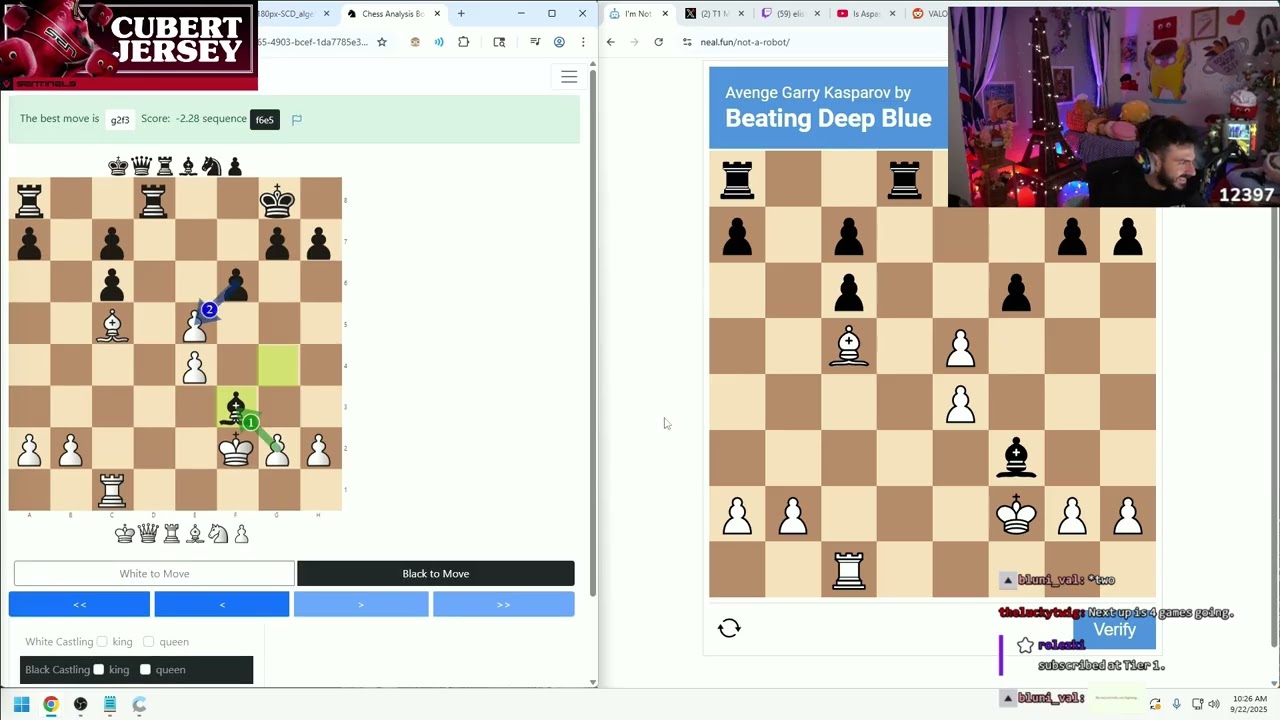Click the taskbar clock showing 10:26 AM
This screenshot has height=720, width=1280.
click(1249, 704)
